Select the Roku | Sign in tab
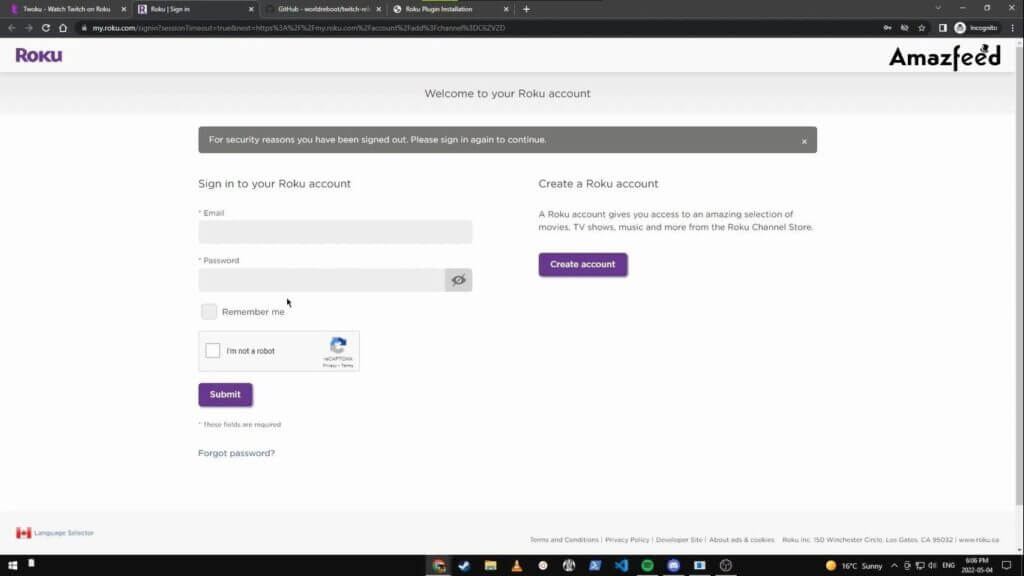The width and height of the screenshot is (1024, 576). 195,9
